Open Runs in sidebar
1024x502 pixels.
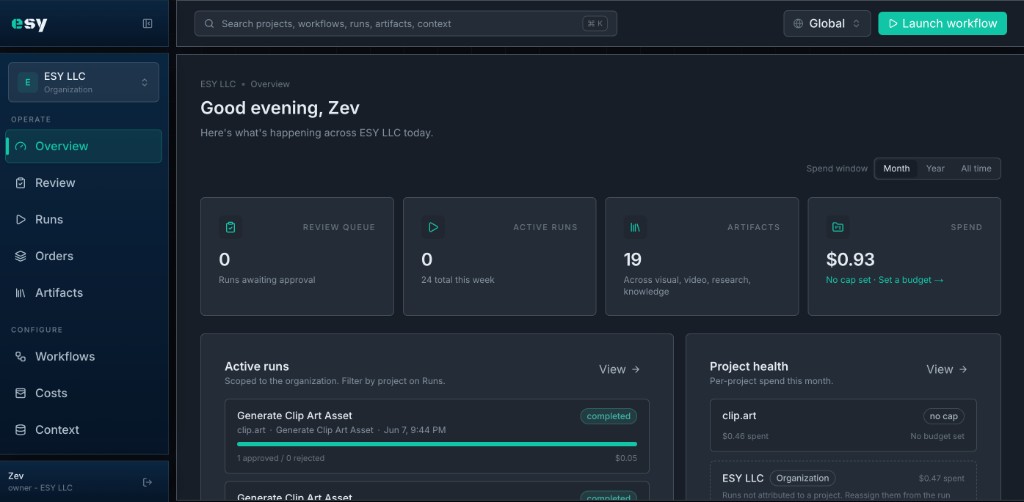[84, 219]
